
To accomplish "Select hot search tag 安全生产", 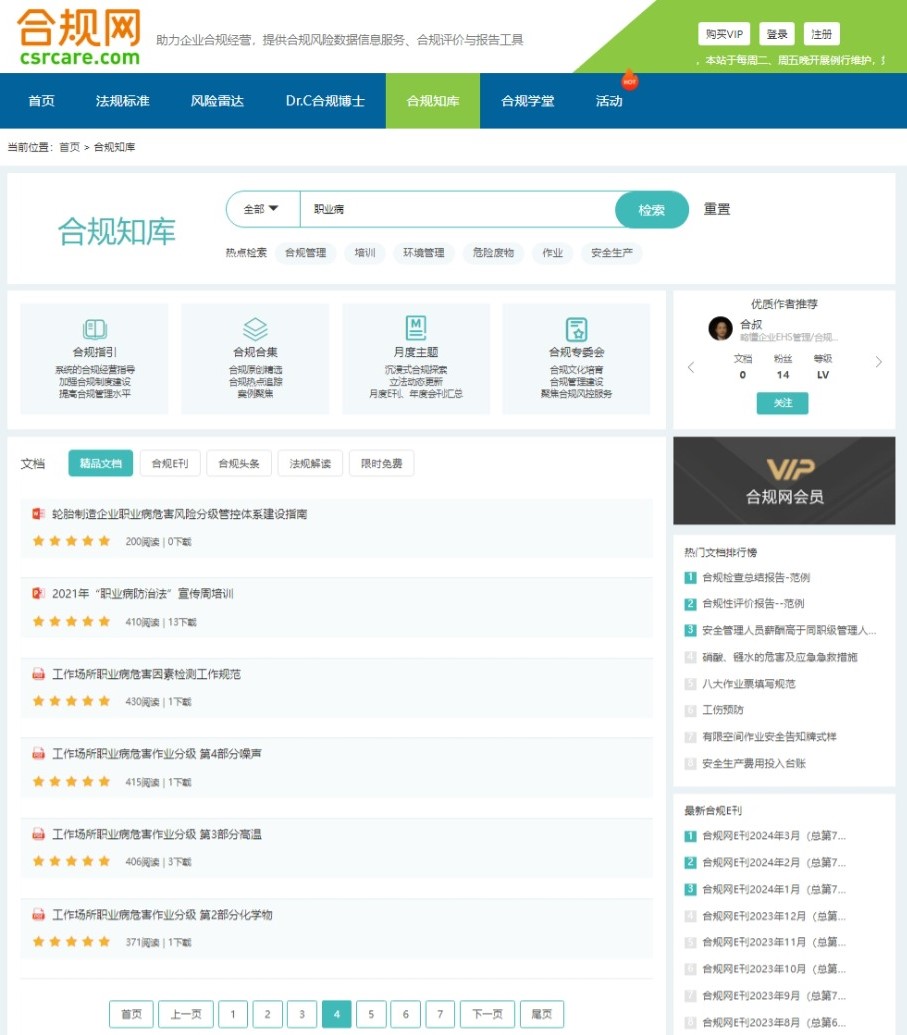I will pyautogui.click(x=612, y=253).
